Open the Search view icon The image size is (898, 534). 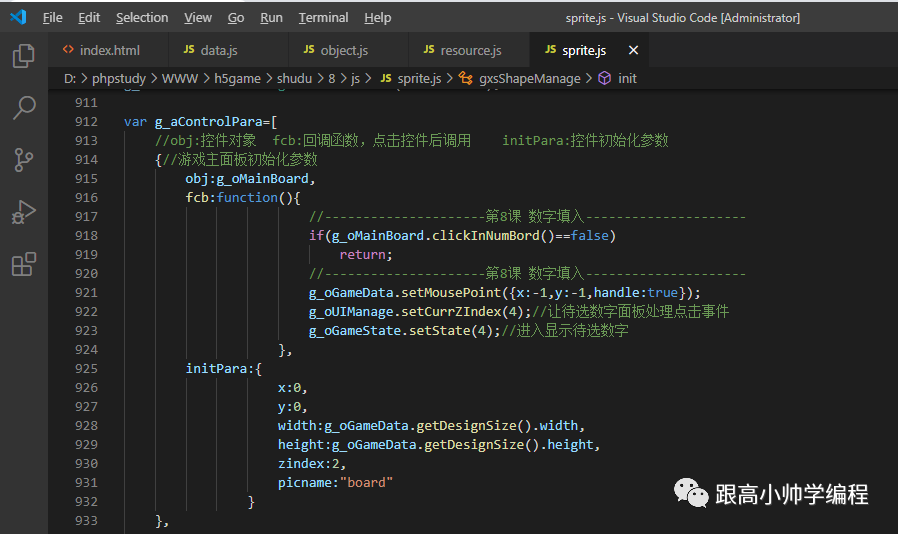[23, 107]
